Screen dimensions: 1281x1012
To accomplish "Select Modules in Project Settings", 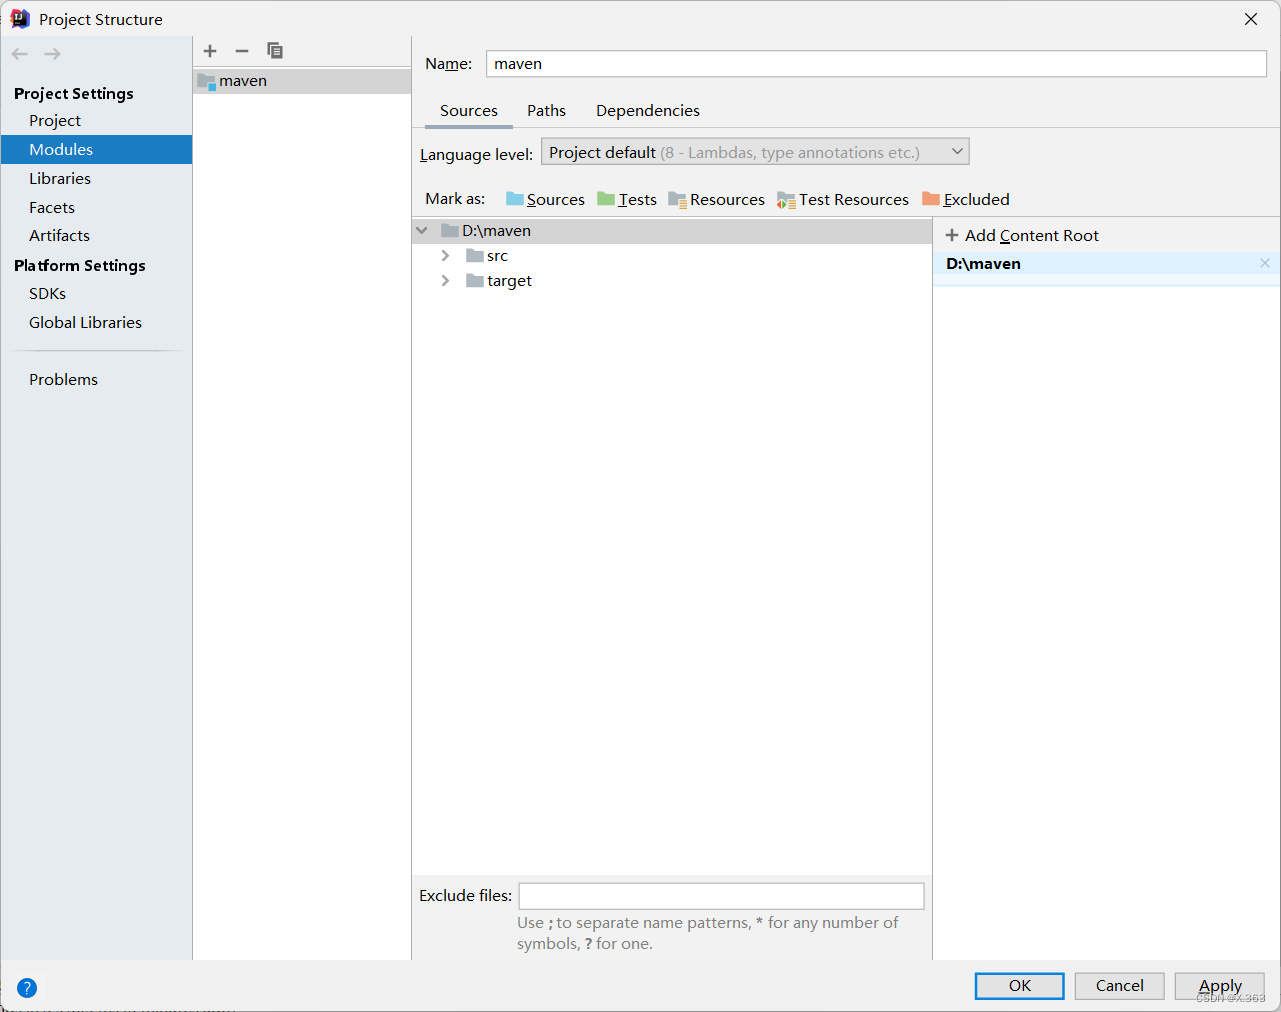I will tap(96, 150).
